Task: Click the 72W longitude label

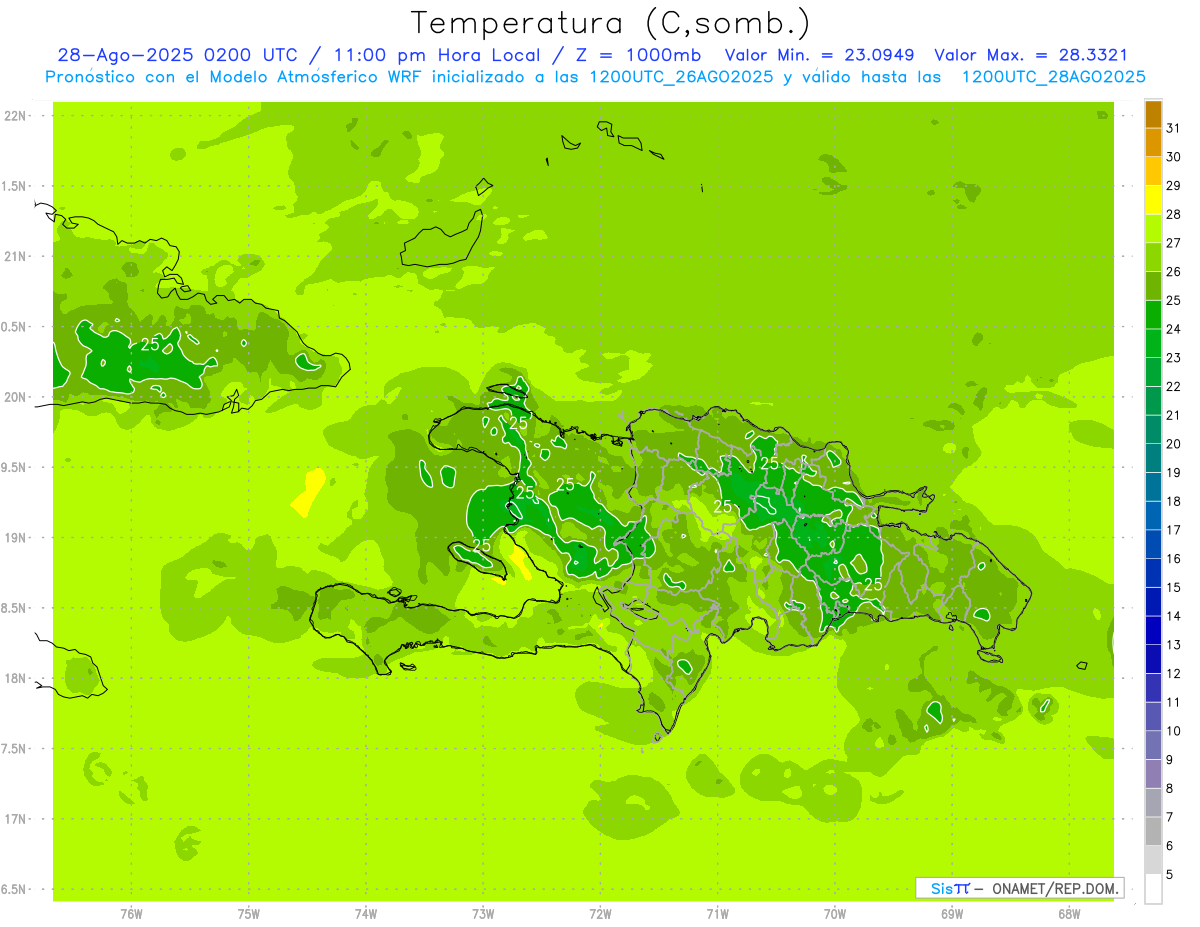Action: 600,913
